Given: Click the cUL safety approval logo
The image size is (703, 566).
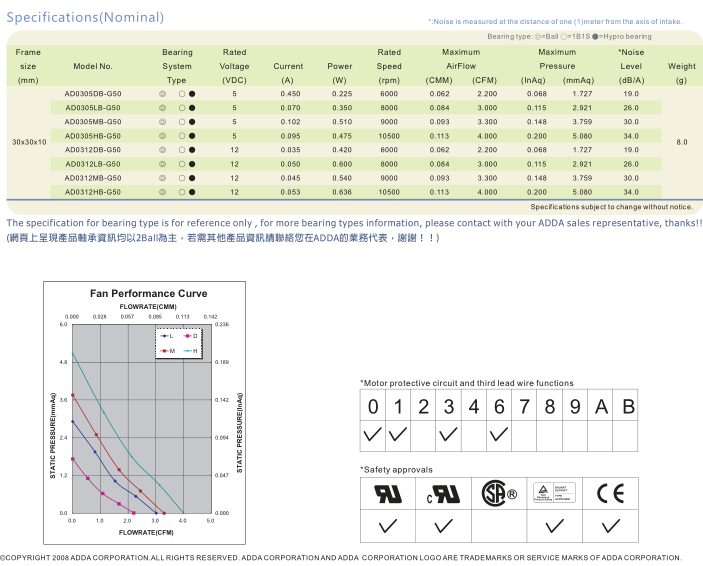Looking at the screenshot, I should [443, 494].
